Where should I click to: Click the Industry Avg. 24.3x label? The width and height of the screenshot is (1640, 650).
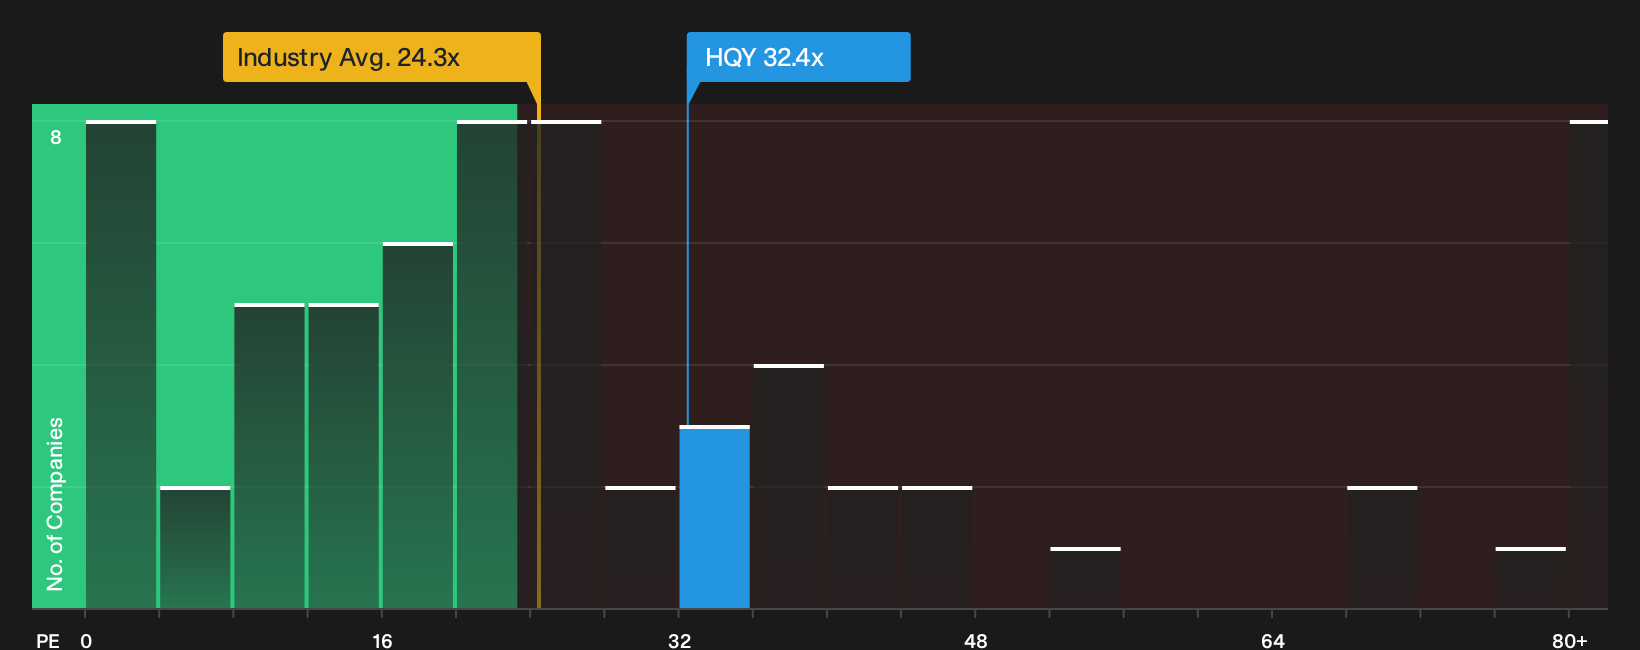(x=381, y=57)
